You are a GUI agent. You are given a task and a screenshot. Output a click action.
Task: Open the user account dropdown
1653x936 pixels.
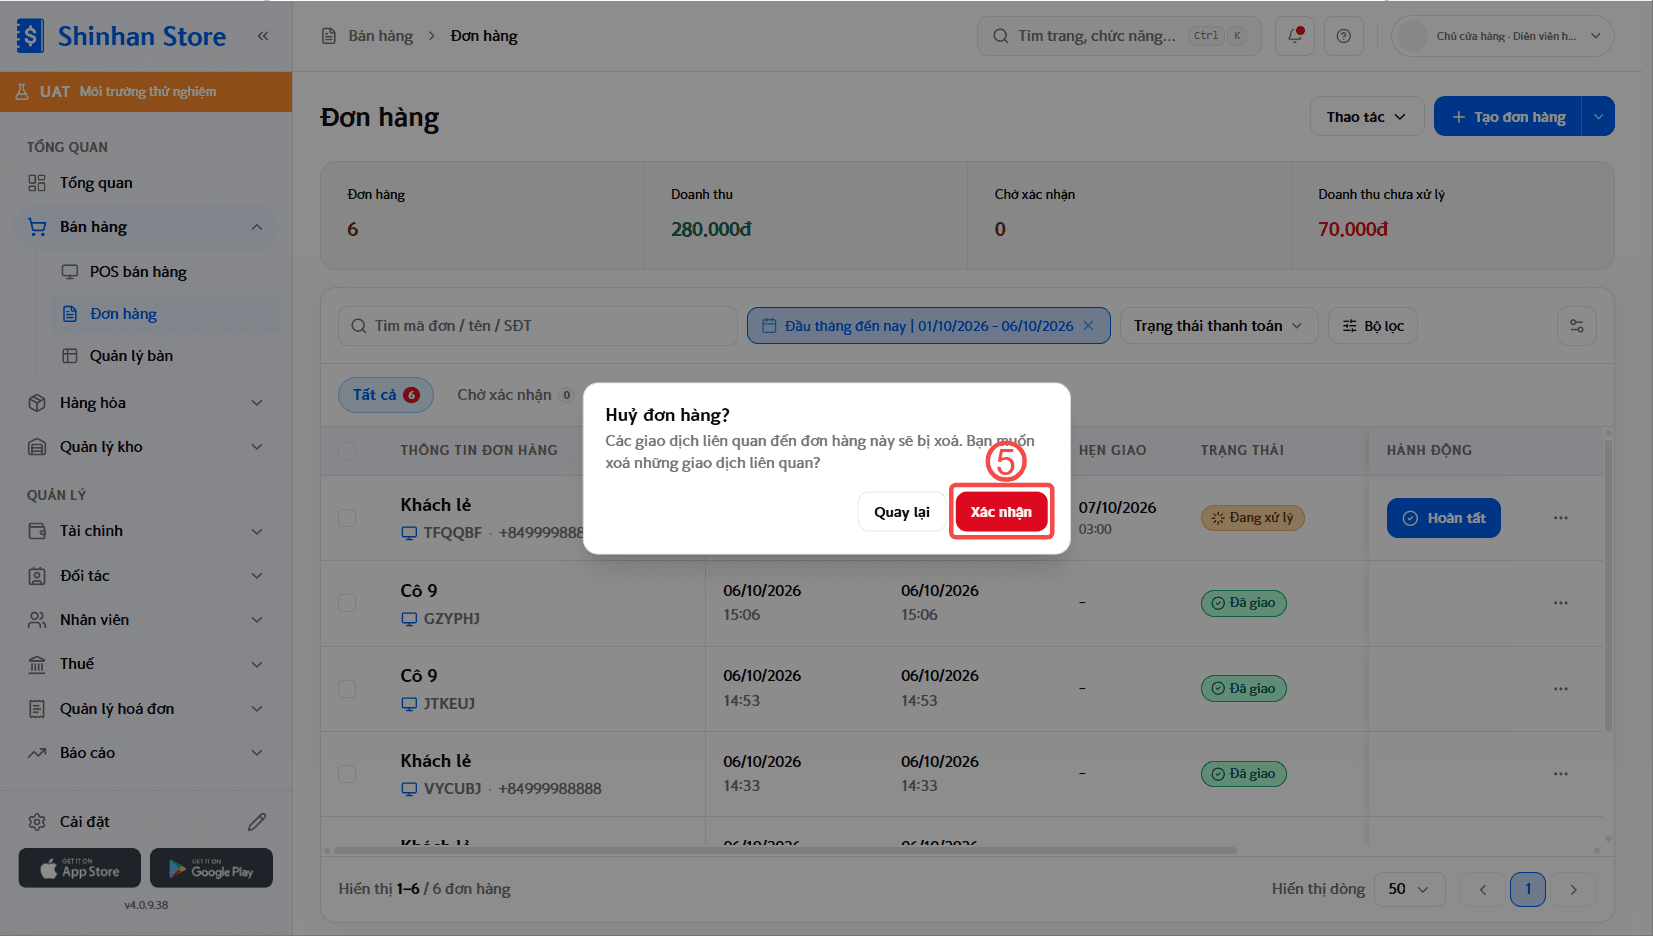pos(1502,36)
